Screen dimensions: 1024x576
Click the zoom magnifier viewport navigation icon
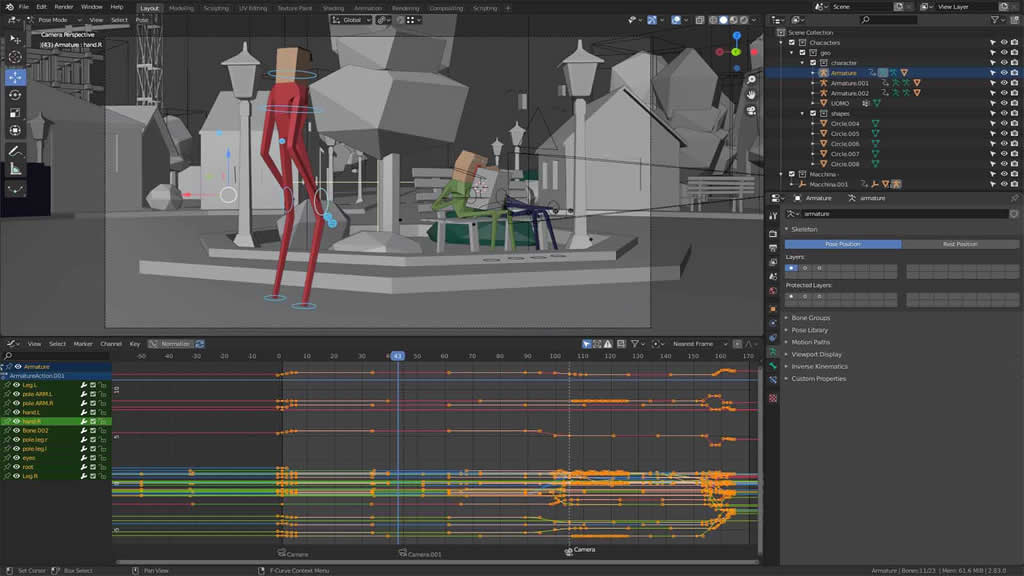pos(752,79)
